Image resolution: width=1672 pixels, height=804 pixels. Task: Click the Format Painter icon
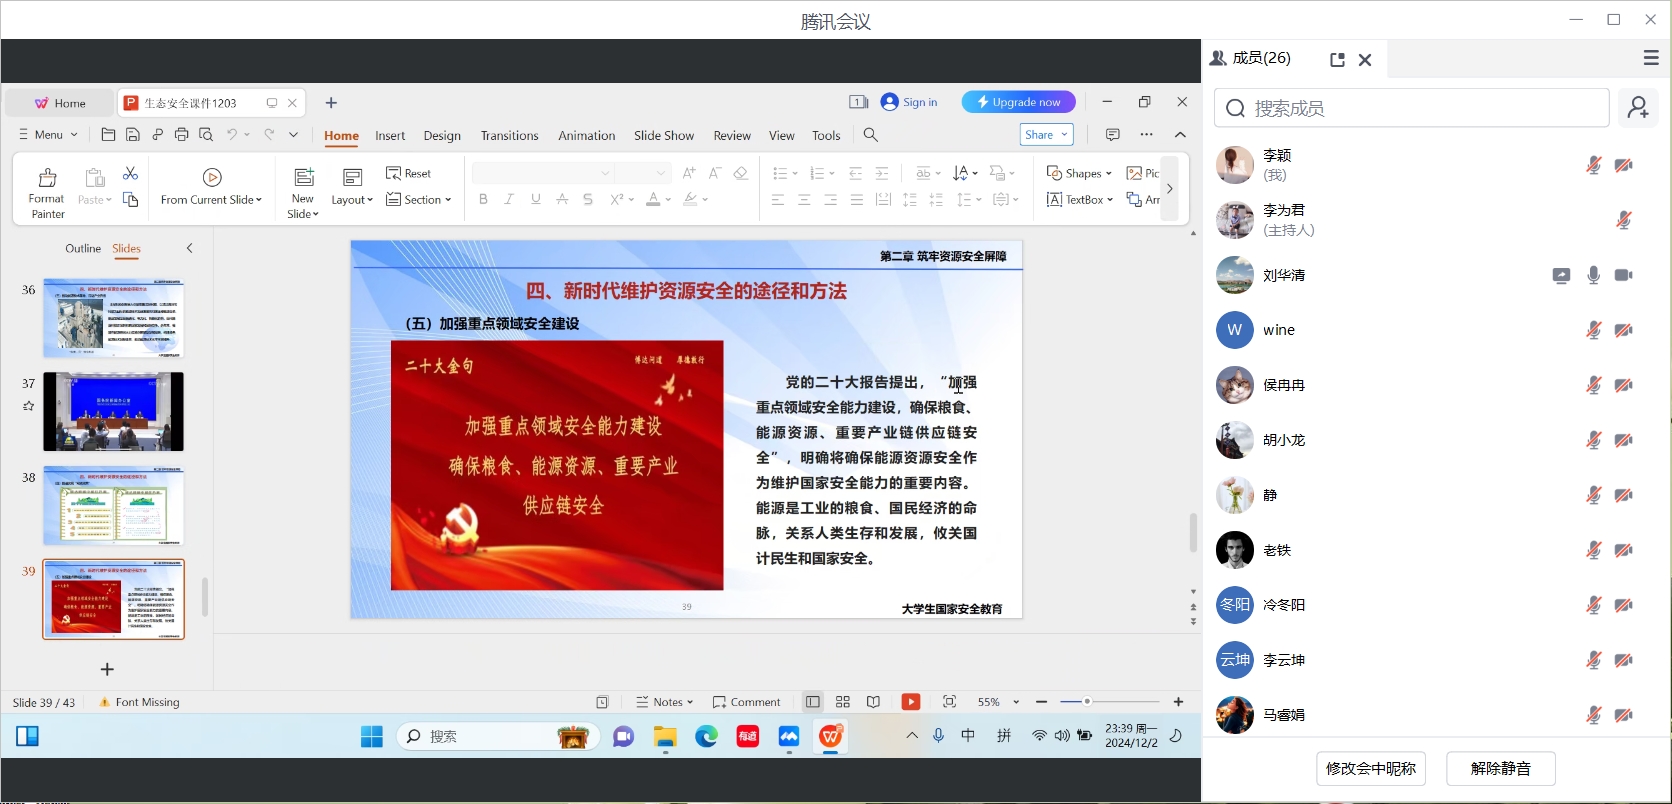tap(47, 179)
